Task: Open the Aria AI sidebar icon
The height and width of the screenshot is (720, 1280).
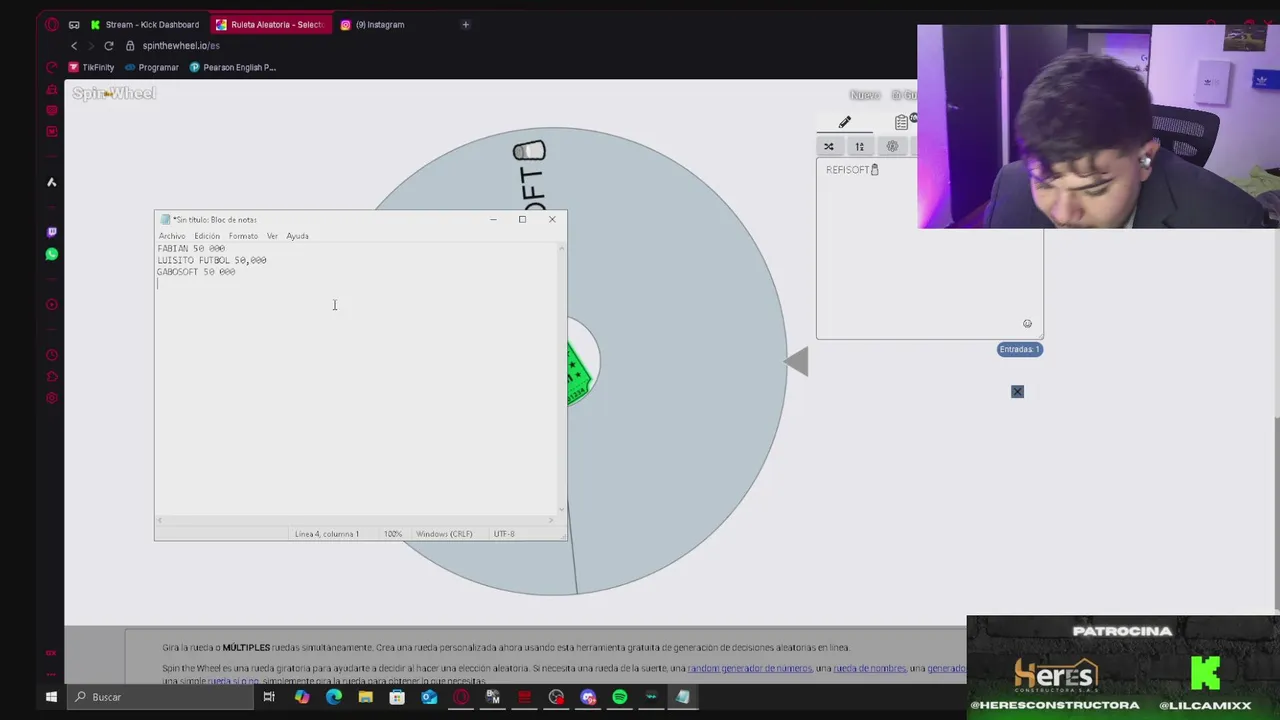Action: pos(52,182)
